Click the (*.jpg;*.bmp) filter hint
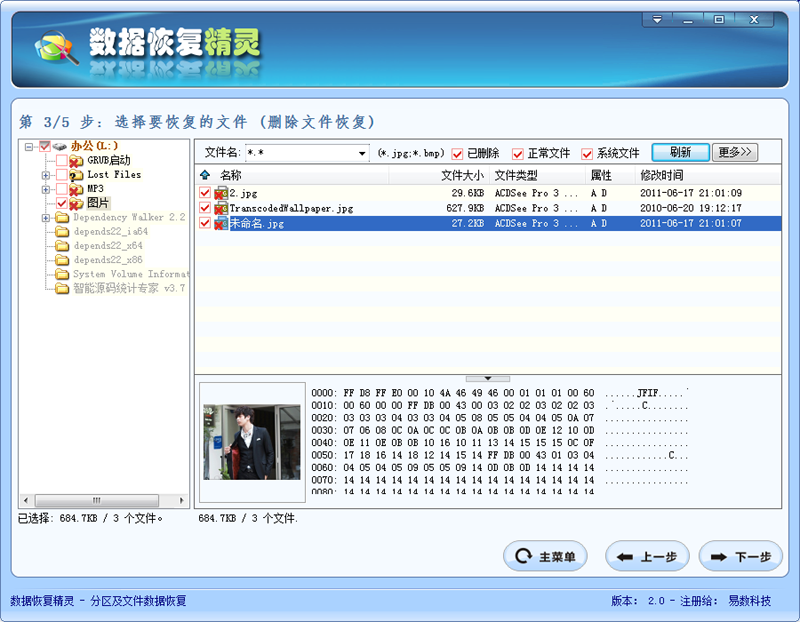The width and height of the screenshot is (800, 622). pos(411,153)
